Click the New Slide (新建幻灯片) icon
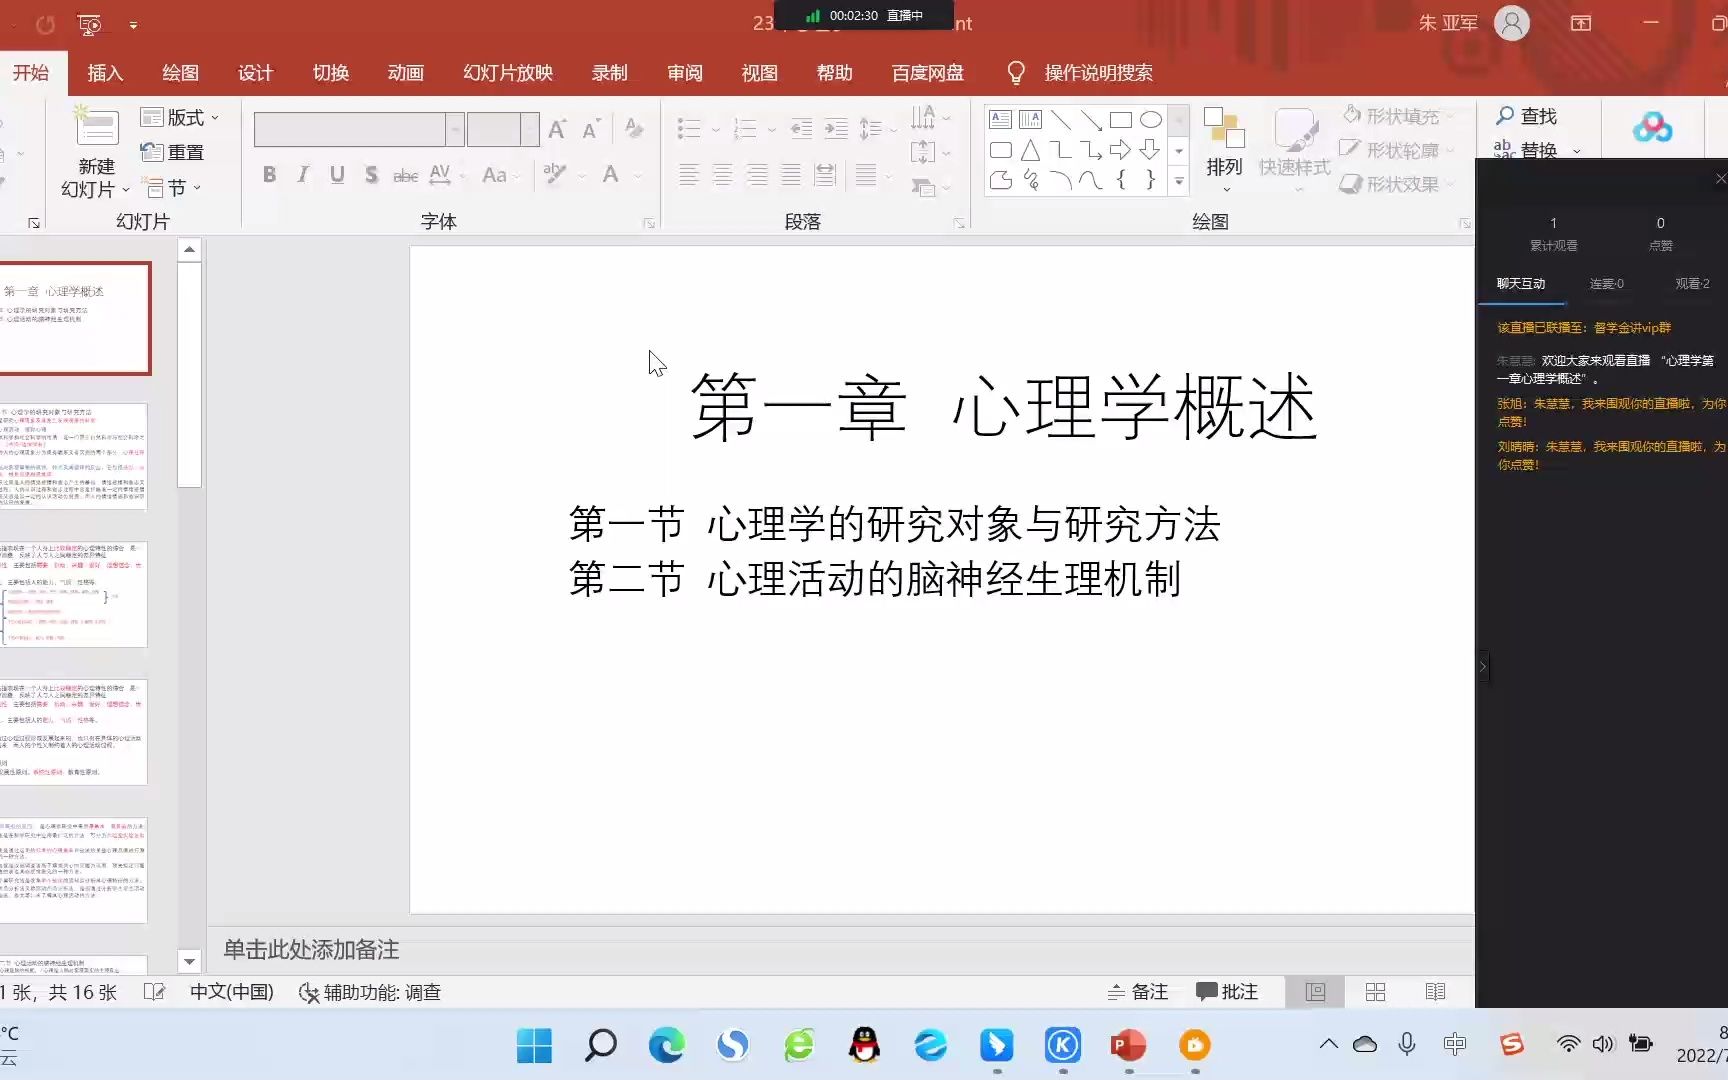1728x1080 pixels. [x=97, y=127]
